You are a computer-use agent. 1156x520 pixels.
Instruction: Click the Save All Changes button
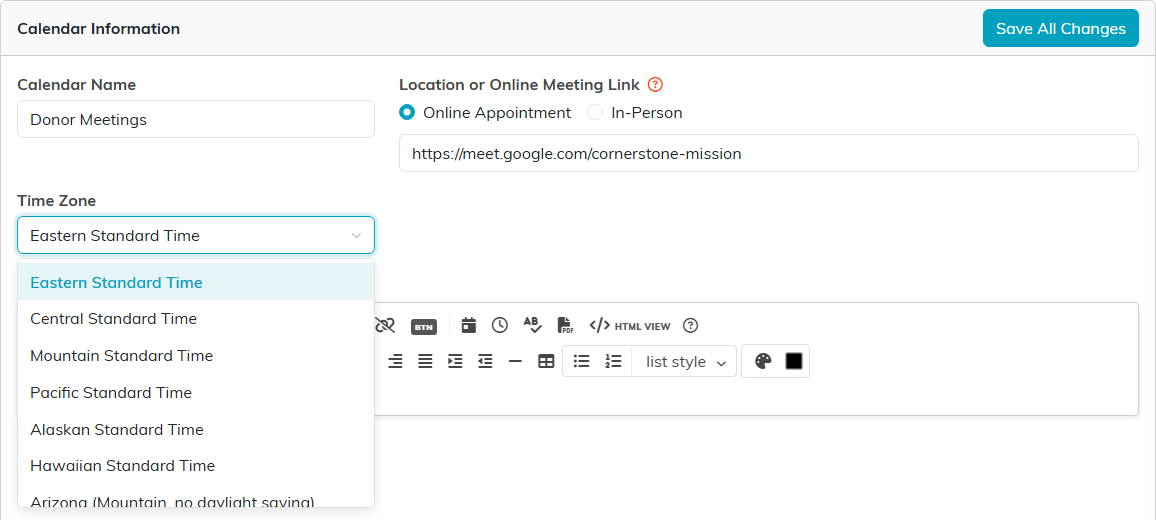pyautogui.click(x=1061, y=29)
